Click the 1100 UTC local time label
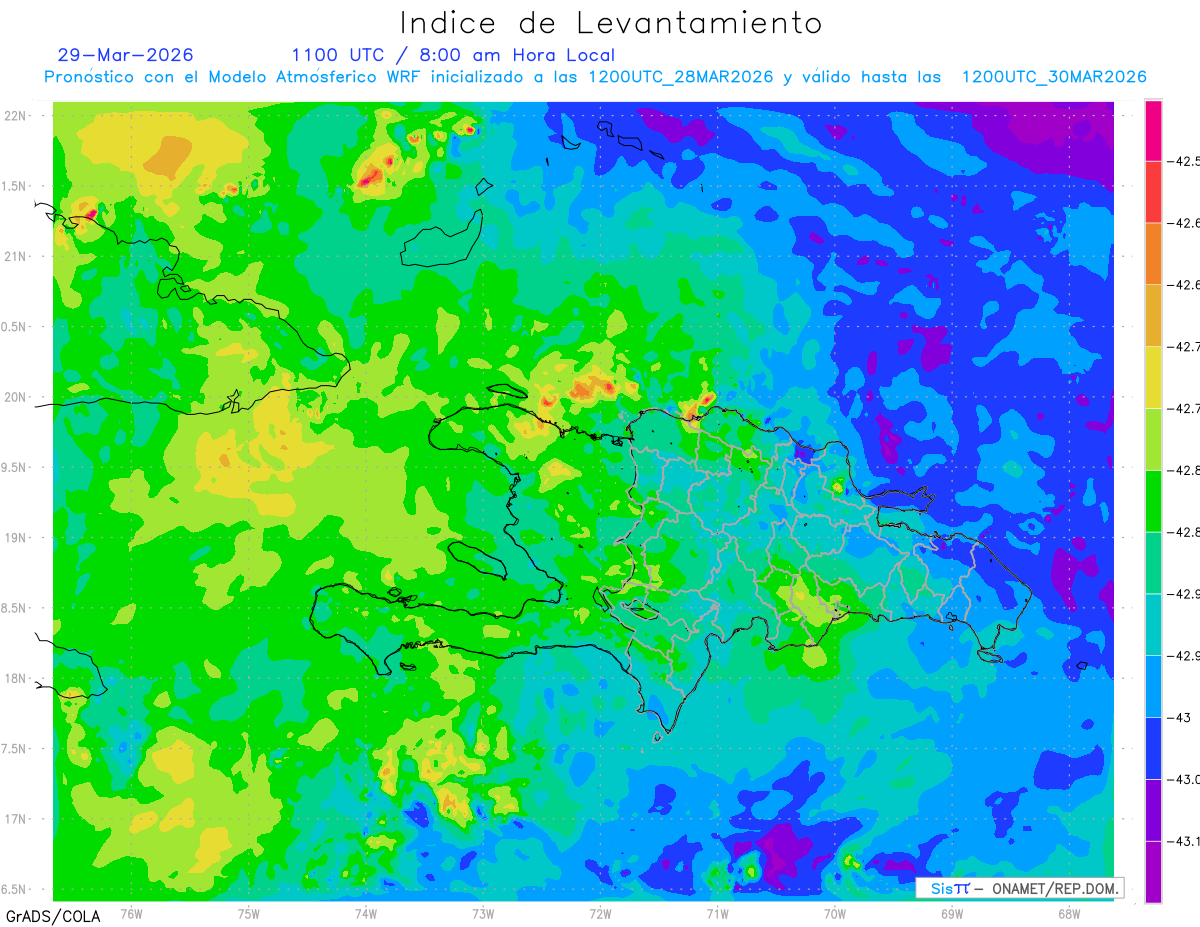The height and width of the screenshot is (927, 1200). click(x=453, y=55)
